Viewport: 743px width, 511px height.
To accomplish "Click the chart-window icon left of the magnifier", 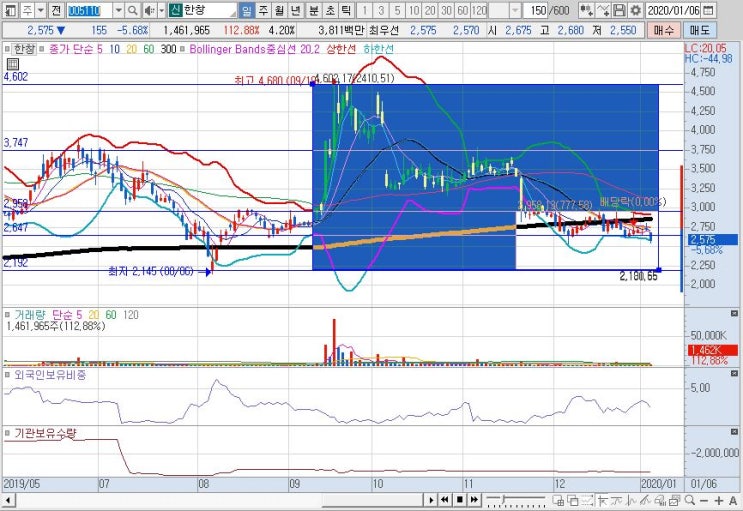I will click(674, 500).
